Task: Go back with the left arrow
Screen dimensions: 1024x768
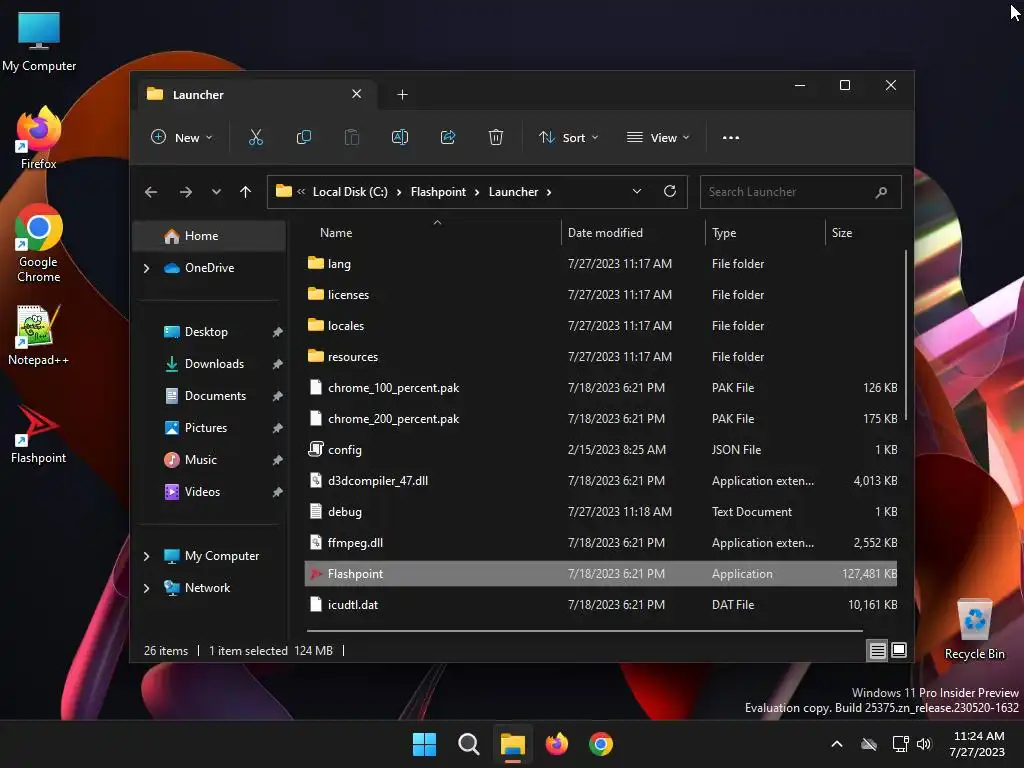Action: (x=151, y=192)
